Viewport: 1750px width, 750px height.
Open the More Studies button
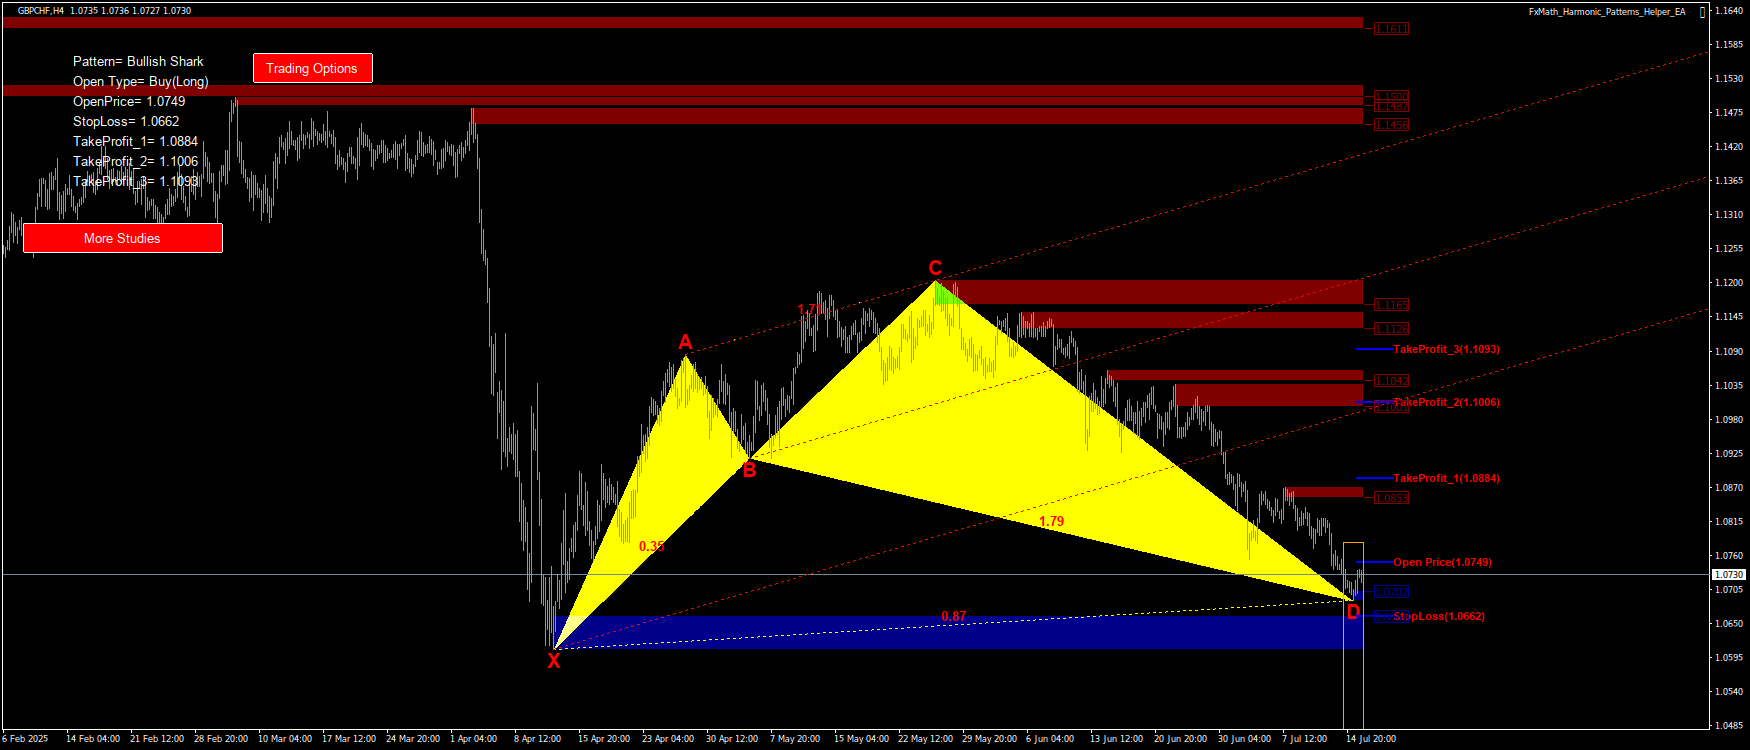(122, 238)
